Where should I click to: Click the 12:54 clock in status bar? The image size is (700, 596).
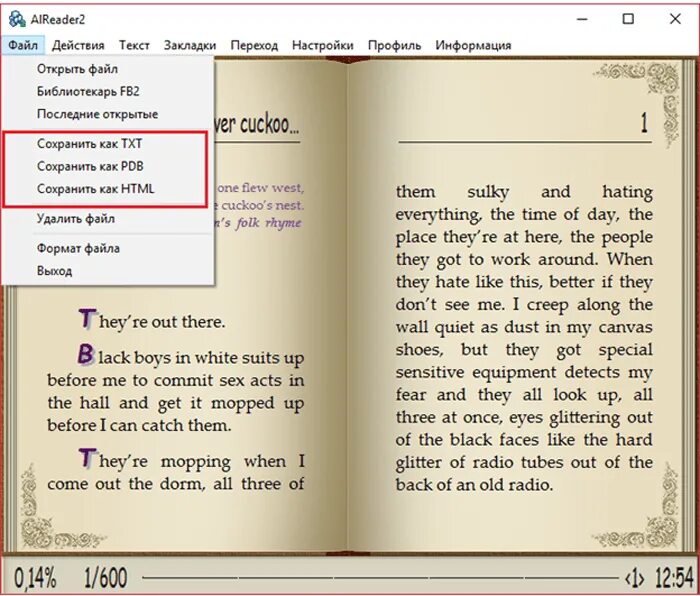click(674, 578)
